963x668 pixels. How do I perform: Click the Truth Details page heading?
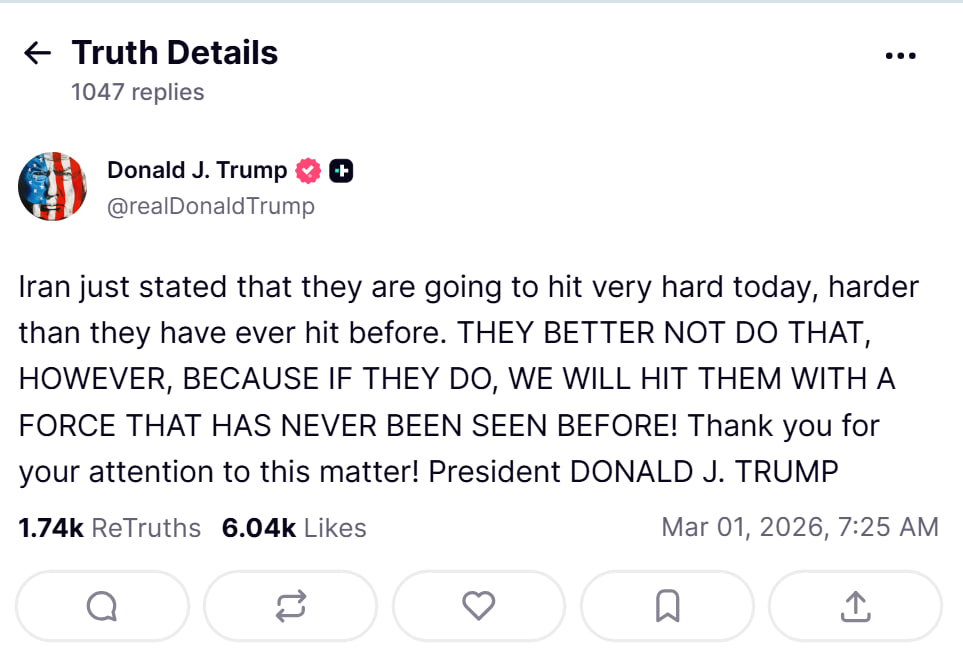175,53
